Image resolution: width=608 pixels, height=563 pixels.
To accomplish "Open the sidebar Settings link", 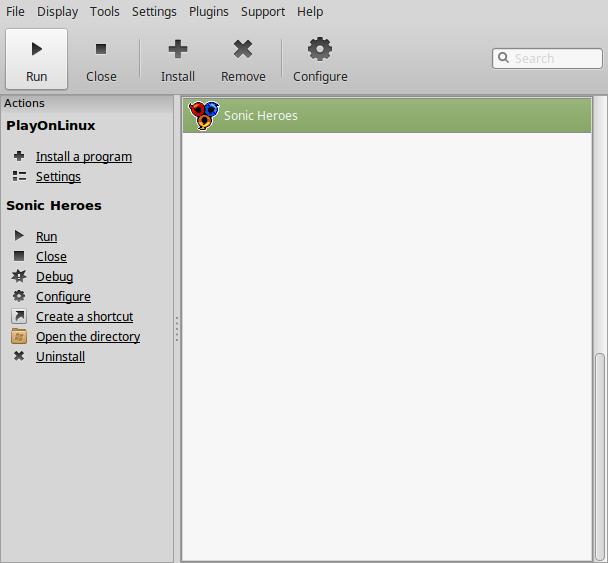I will [58, 177].
